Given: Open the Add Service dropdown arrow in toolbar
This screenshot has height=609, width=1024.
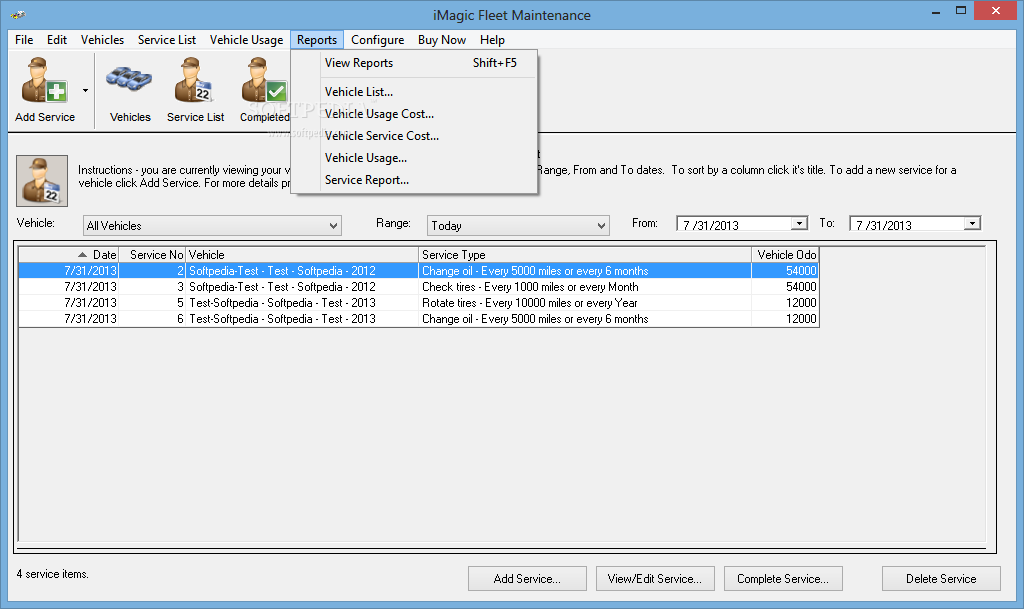Looking at the screenshot, I should pos(86,90).
